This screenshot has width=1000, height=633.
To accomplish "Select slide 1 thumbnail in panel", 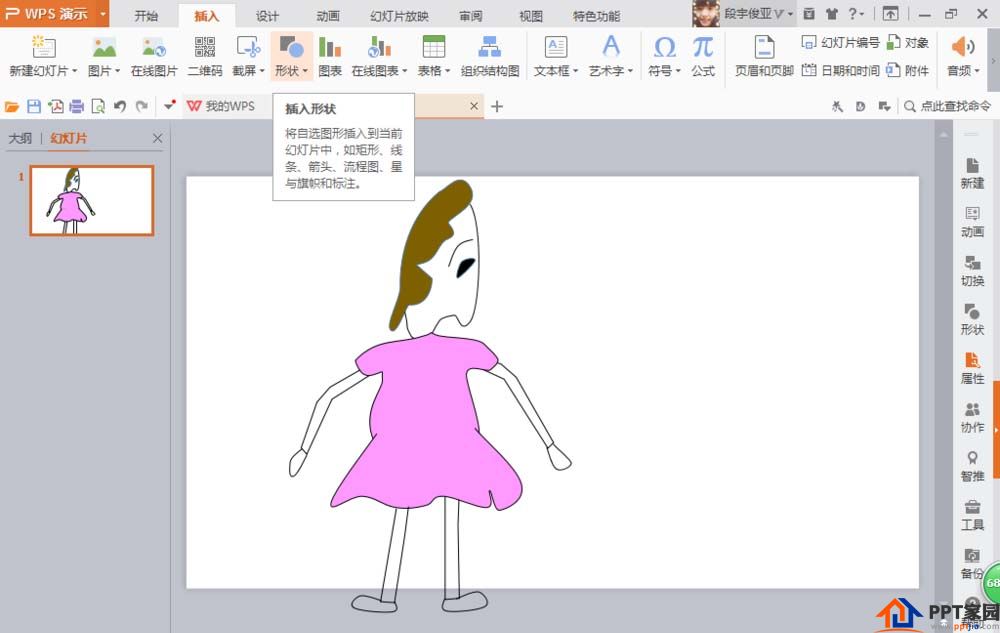I will [x=92, y=200].
